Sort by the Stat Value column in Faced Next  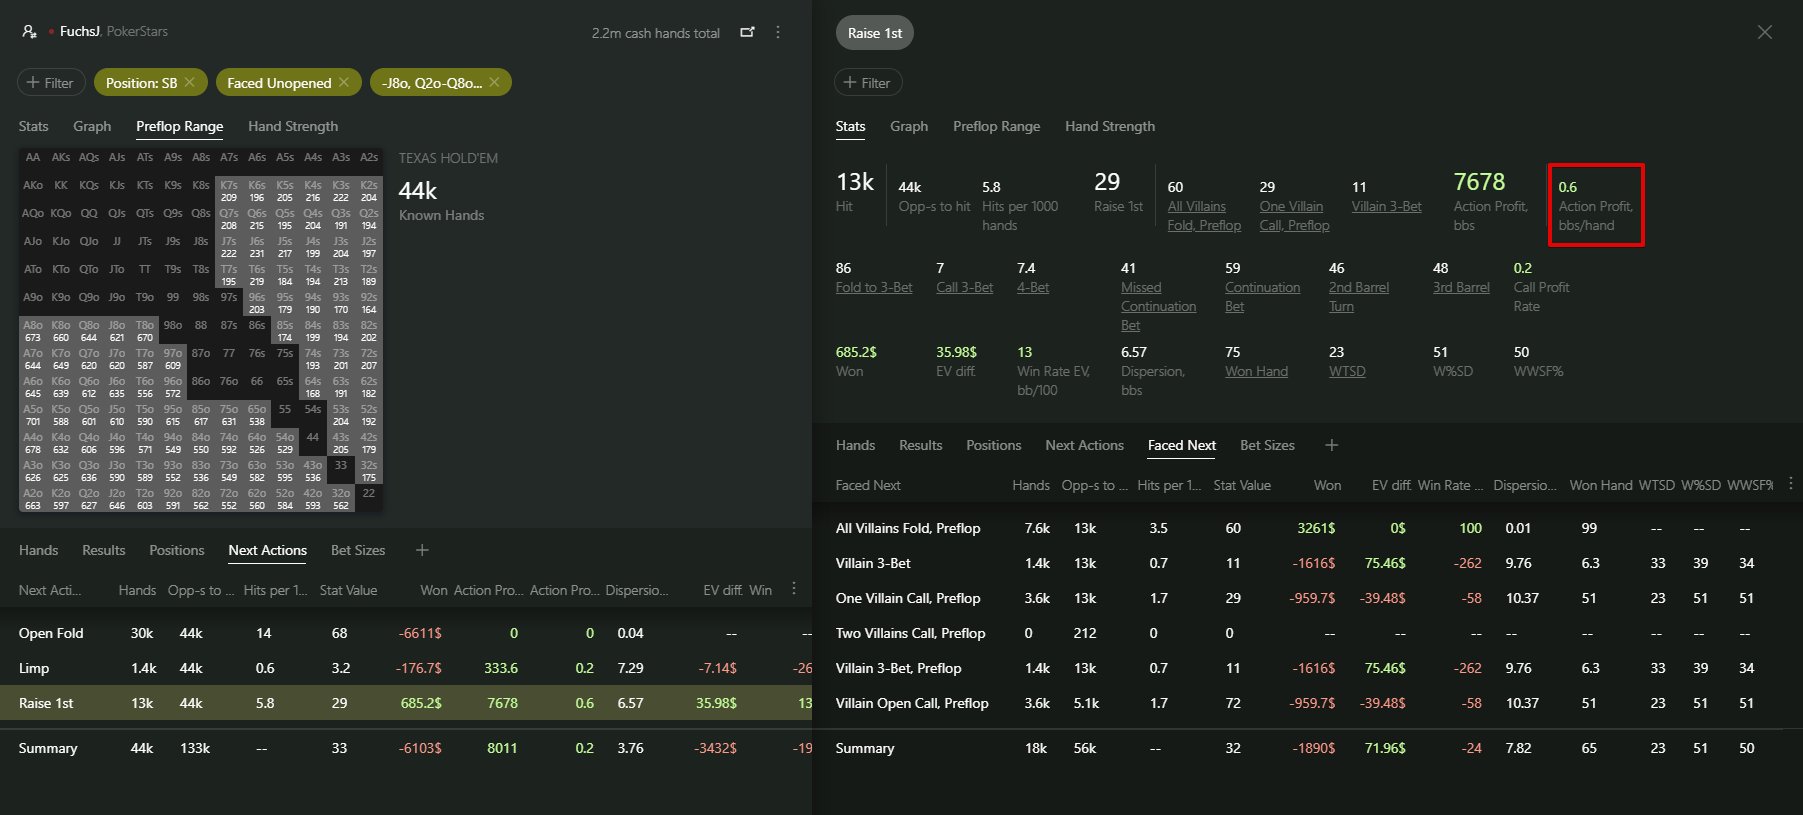(x=1242, y=485)
